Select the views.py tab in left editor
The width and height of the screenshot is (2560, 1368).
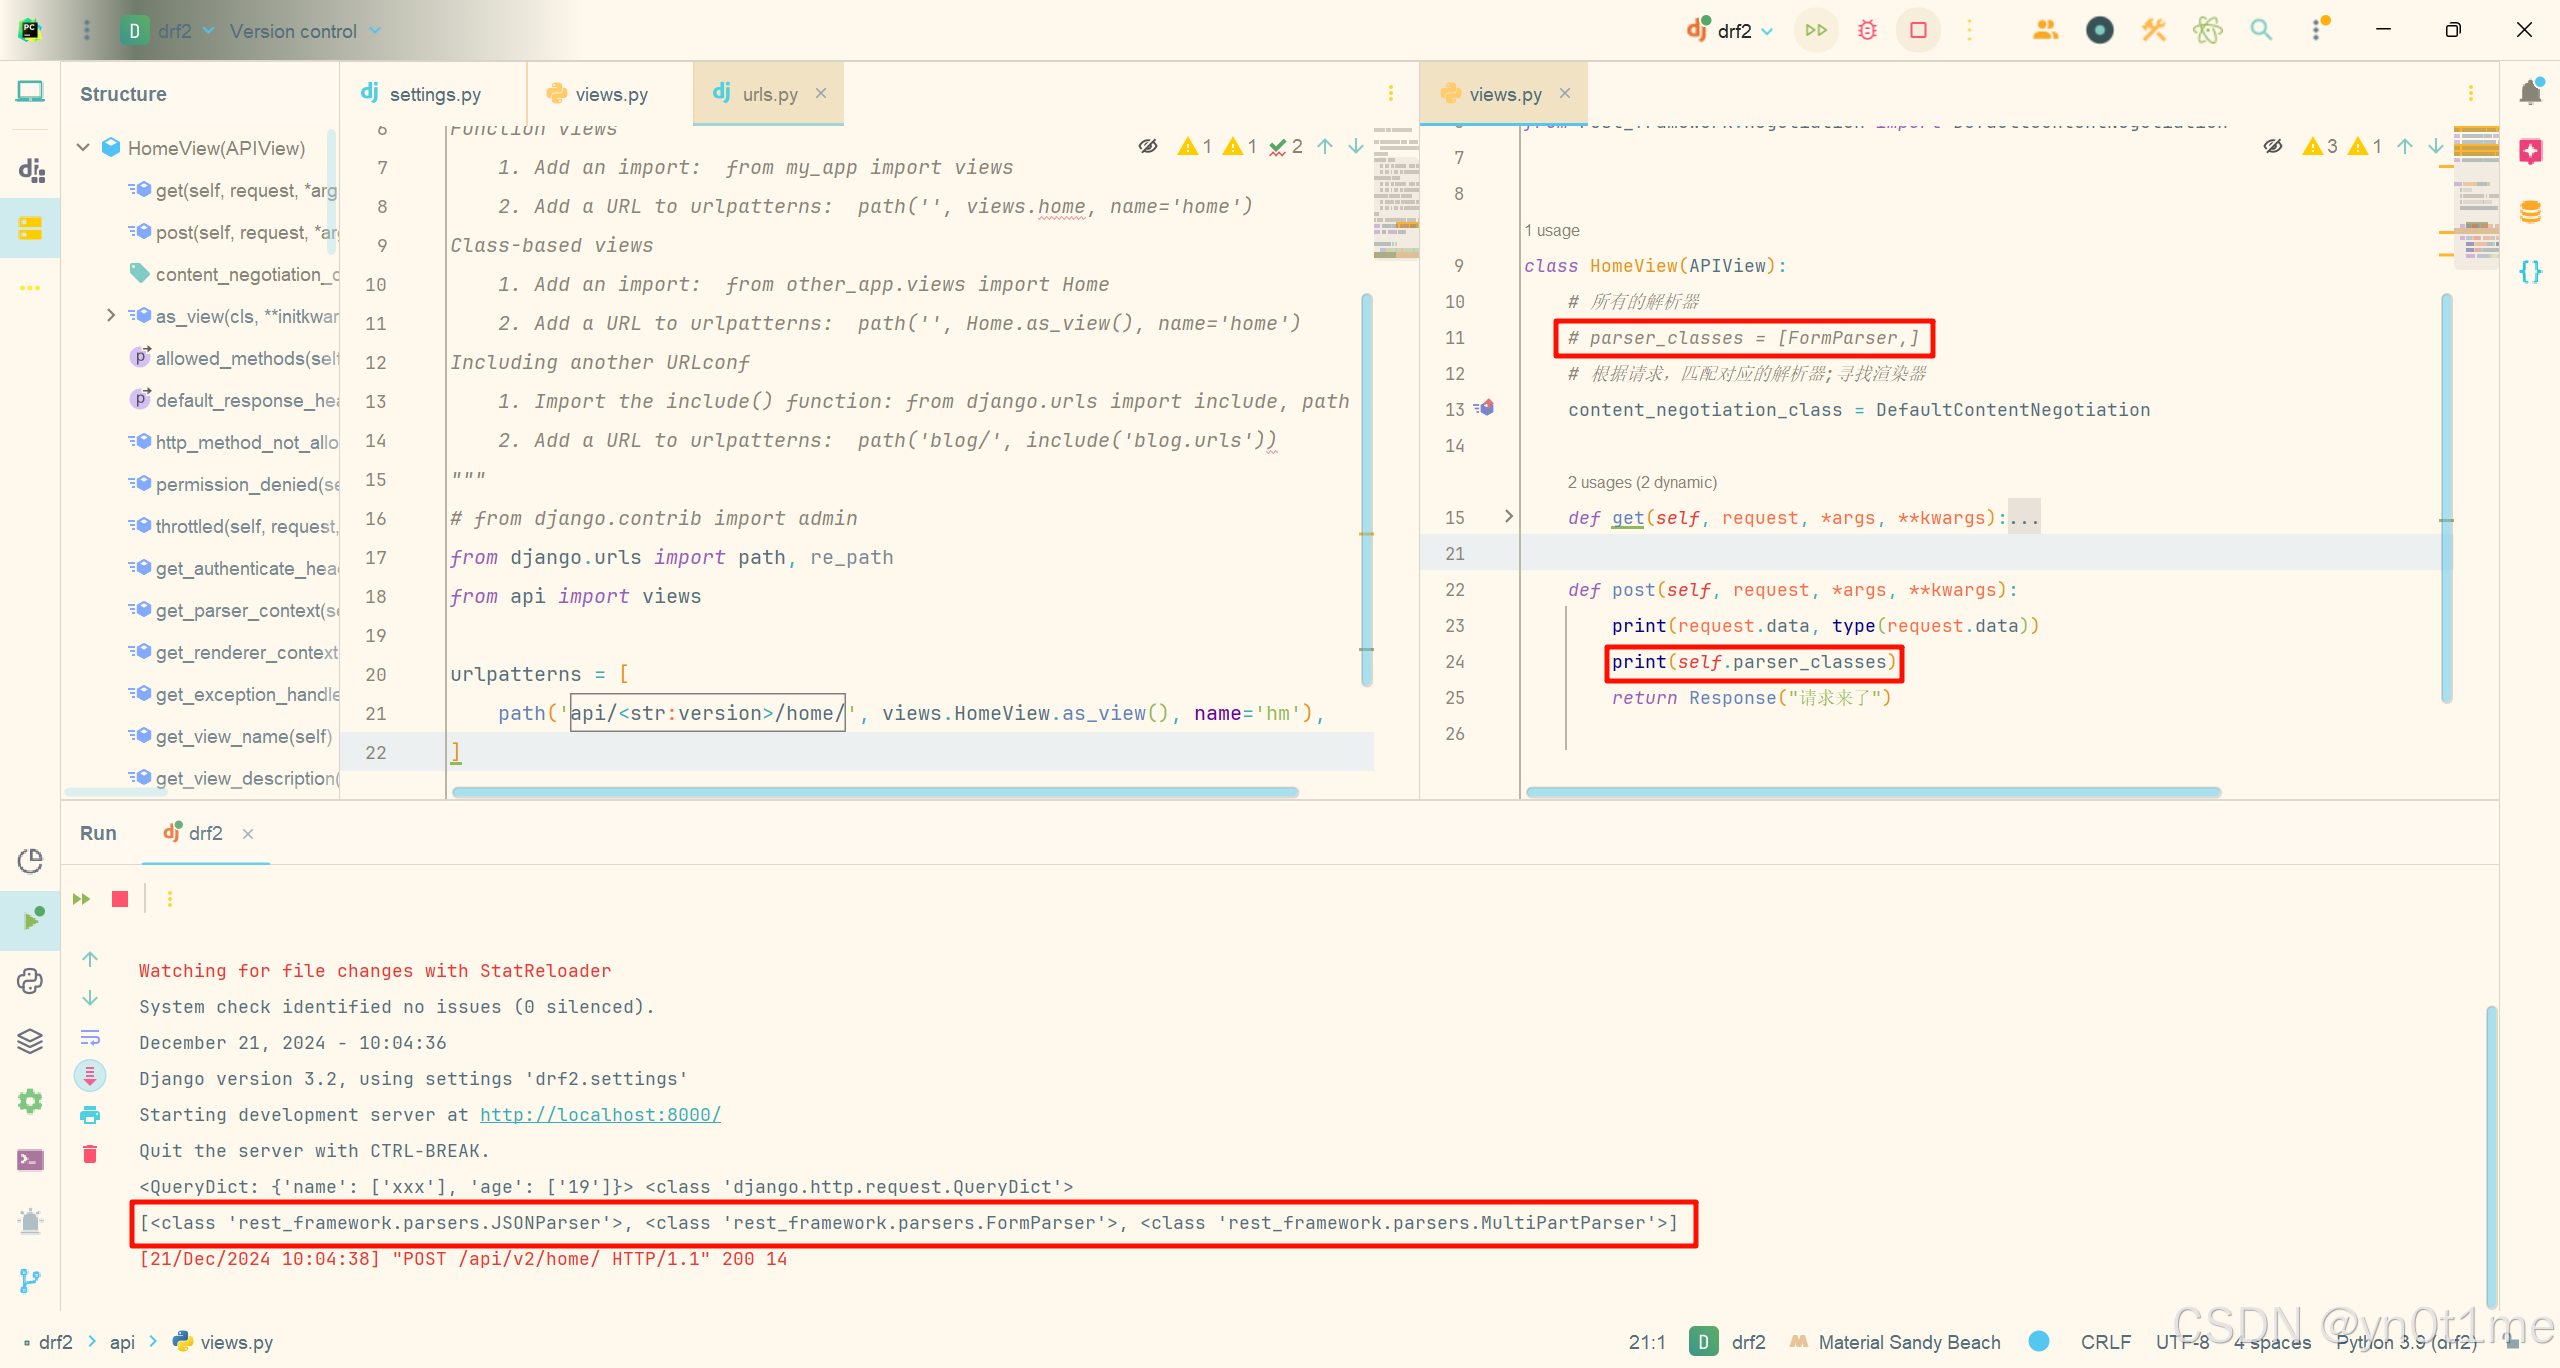610,94
